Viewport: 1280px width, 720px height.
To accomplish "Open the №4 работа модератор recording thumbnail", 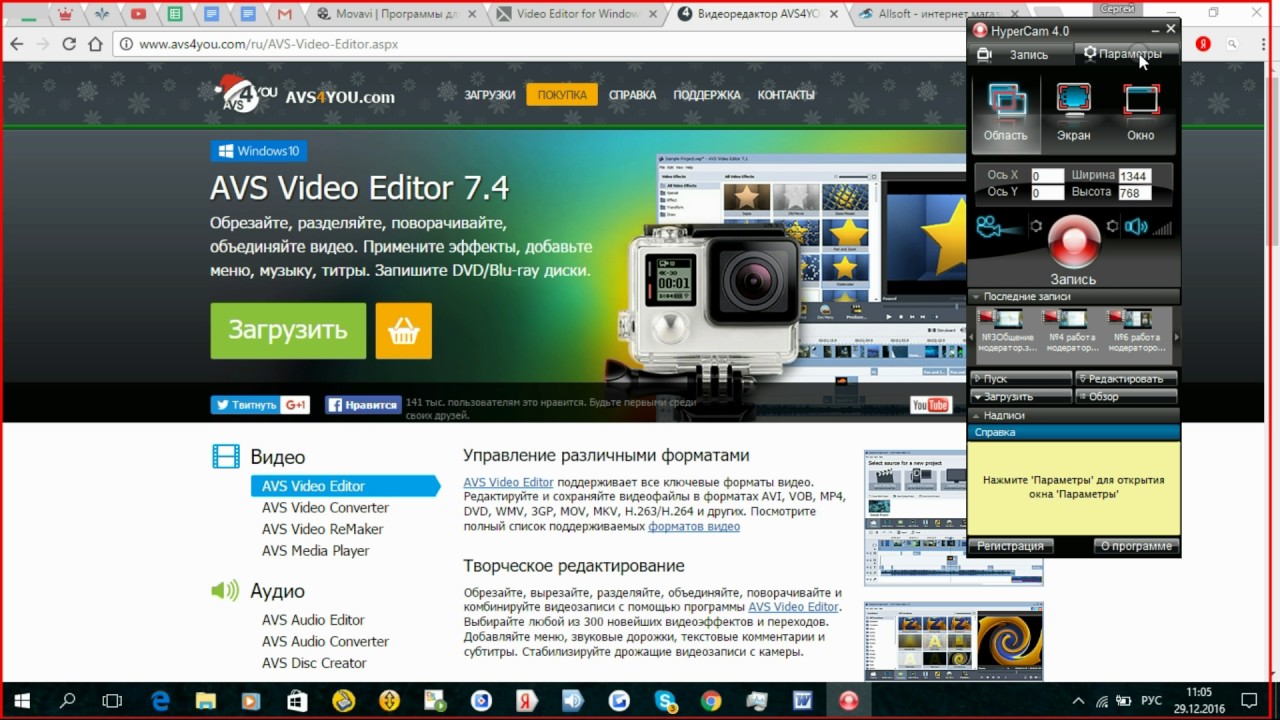I will coord(1071,332).
